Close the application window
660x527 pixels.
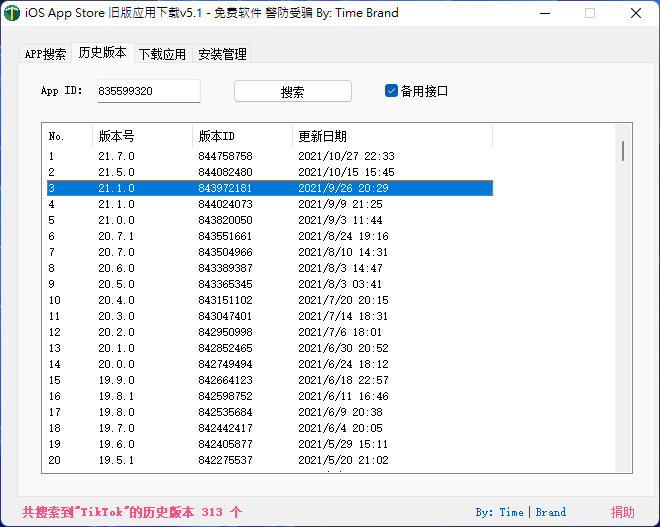tap(636, 13)
